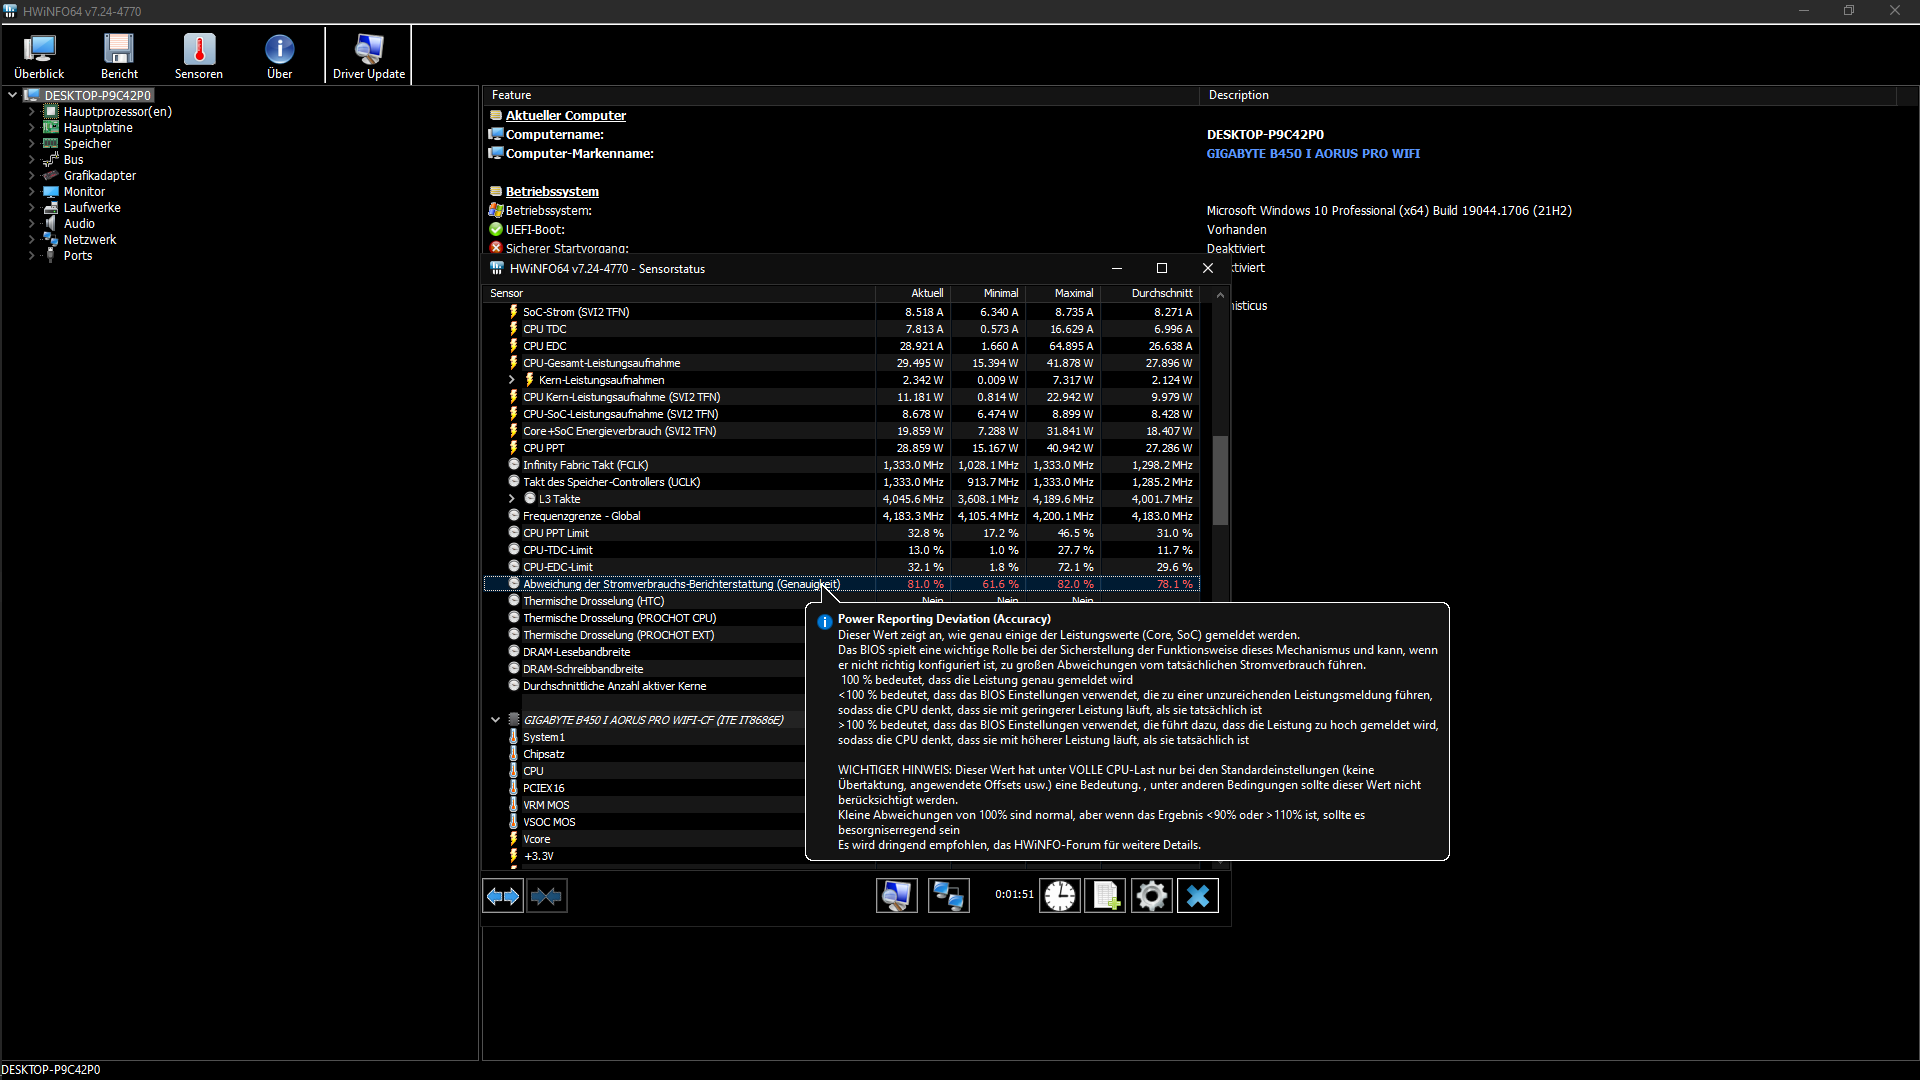Select the Netzwerk tree item

click(89, 240)
